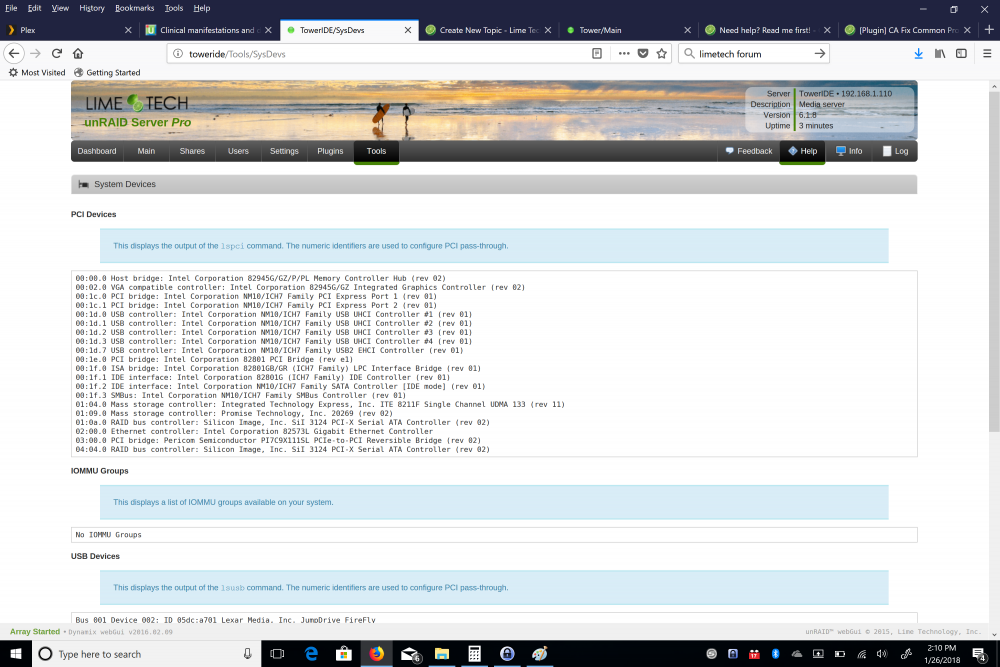Screen dimensions: 1000x667
Task: Open Windows Start menu
Action: point(15,654)
